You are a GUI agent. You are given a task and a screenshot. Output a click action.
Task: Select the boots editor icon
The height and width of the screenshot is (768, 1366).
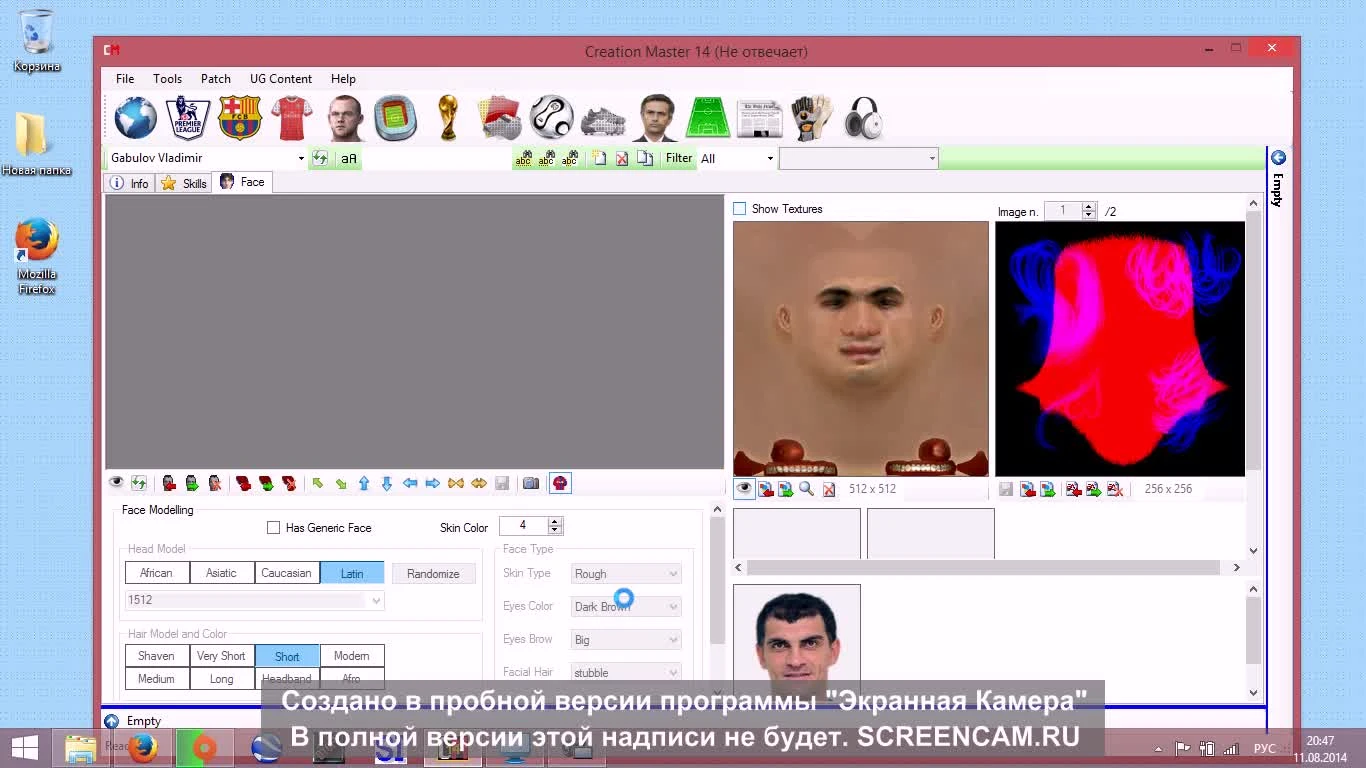coord(600,117)
